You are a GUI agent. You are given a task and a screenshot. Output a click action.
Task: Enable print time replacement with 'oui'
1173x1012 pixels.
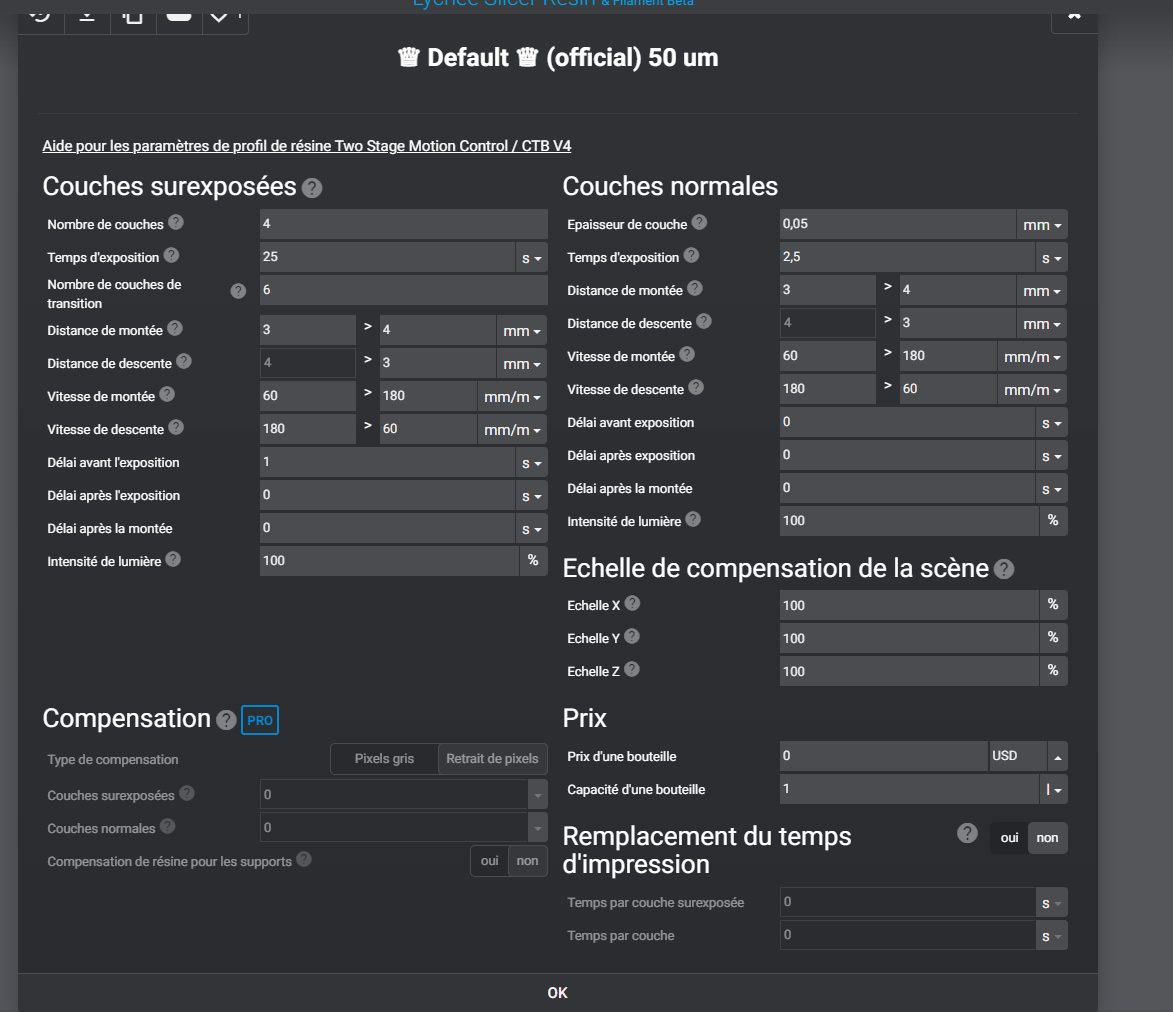[x=1009, y=838]
